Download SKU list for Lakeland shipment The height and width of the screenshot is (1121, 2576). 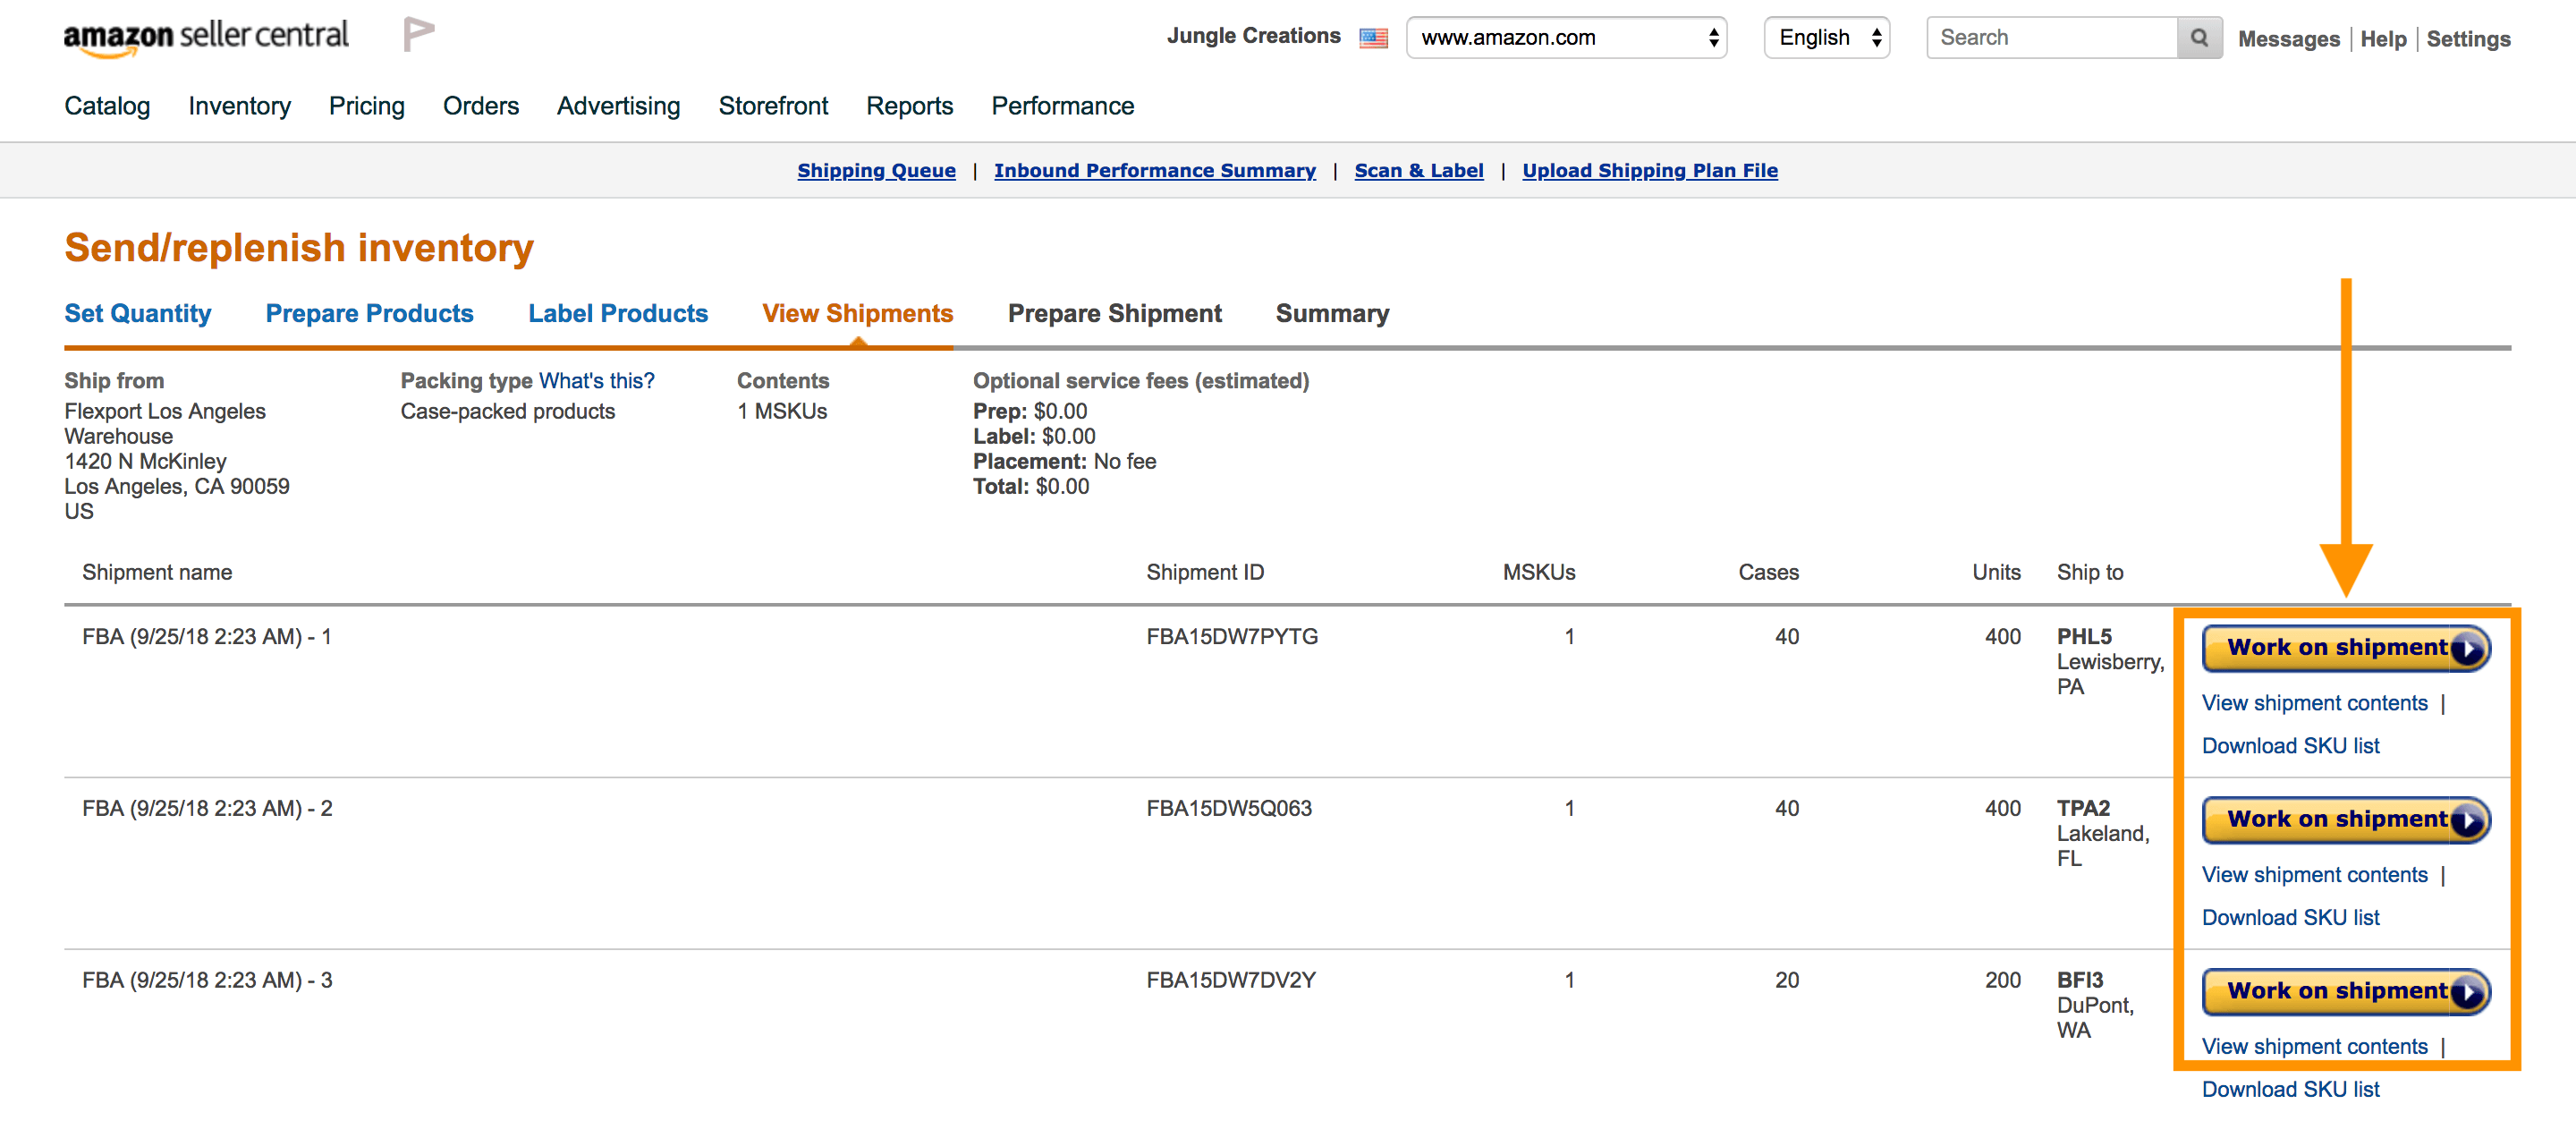[x=2290, y=917]
